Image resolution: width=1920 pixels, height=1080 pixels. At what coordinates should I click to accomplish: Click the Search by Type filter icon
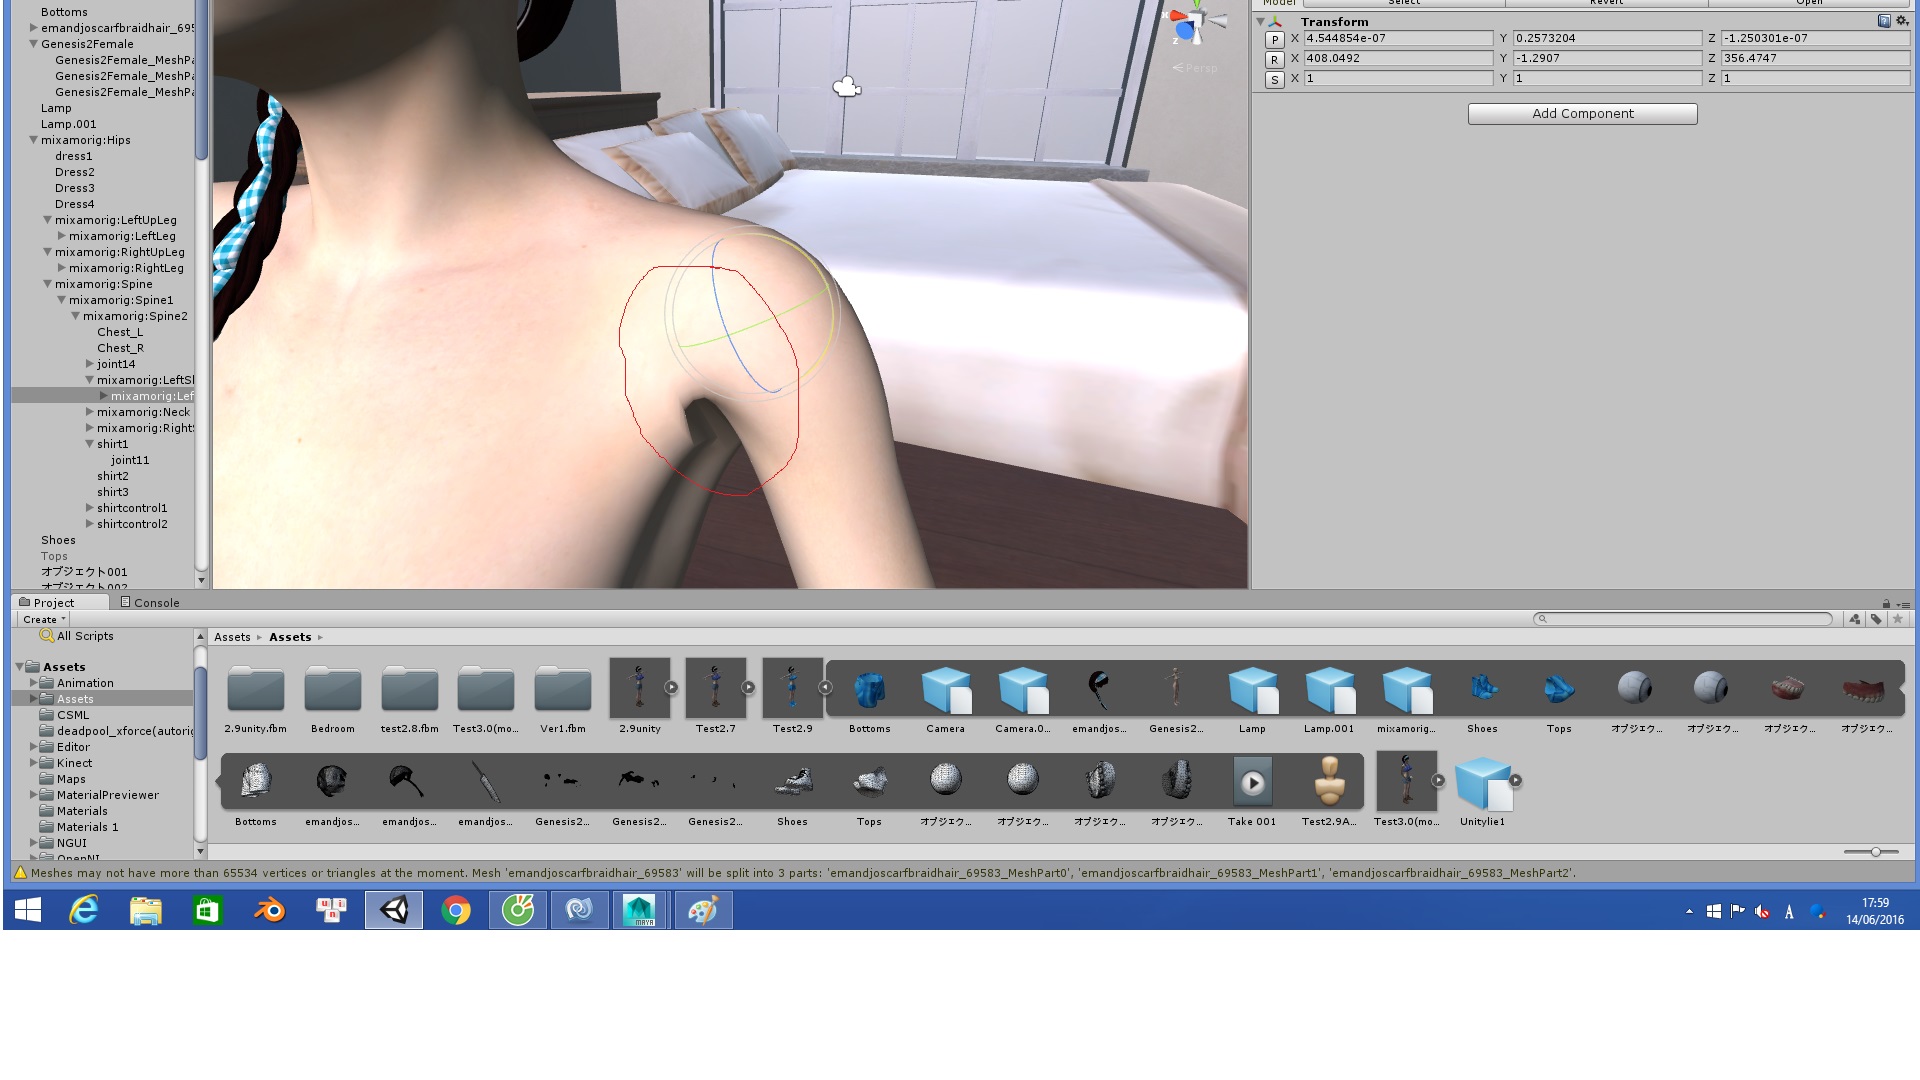click(1855, 619)
